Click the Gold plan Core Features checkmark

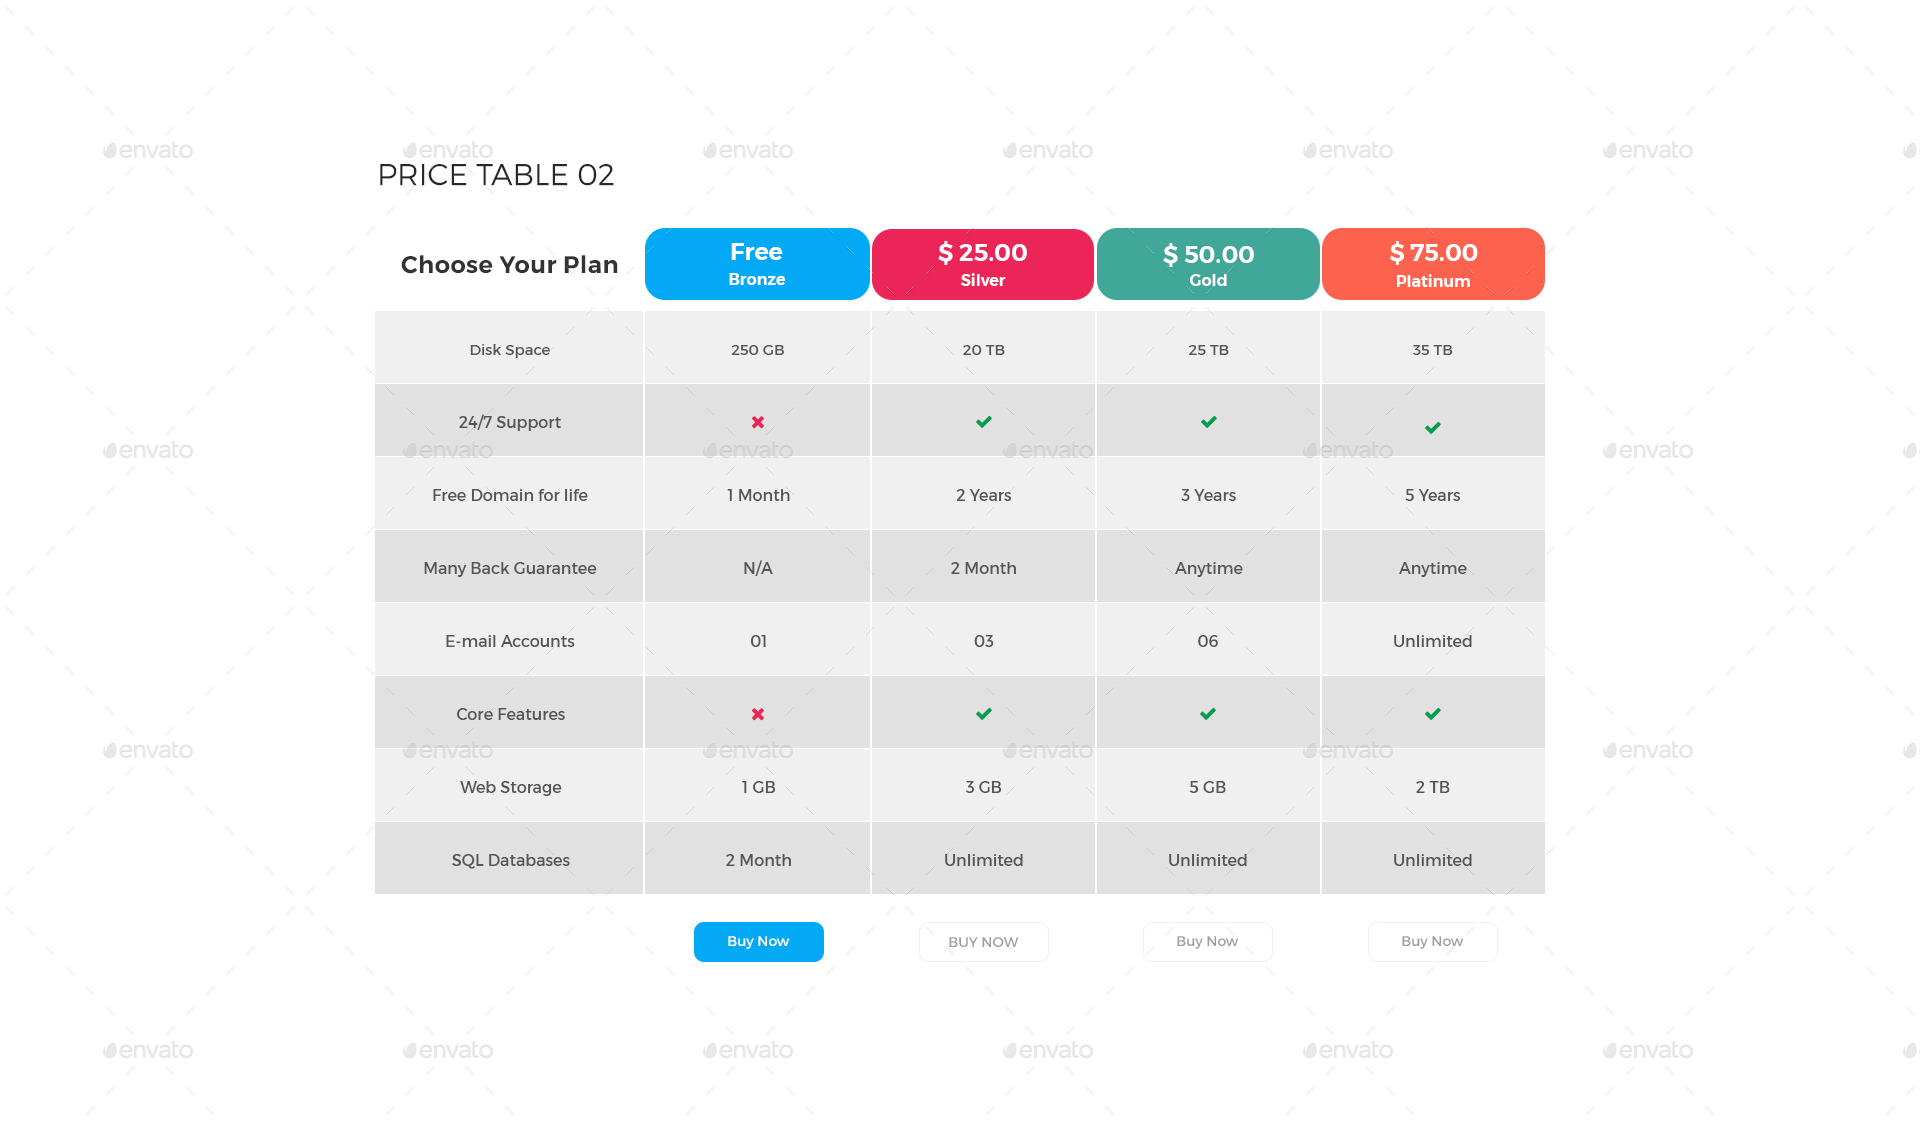[x=1208, y=714]
